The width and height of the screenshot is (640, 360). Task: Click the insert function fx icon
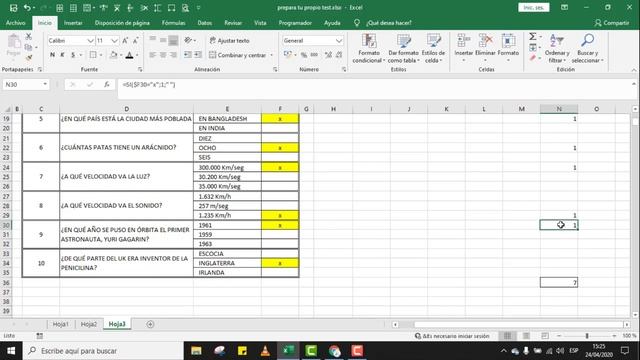(107, 84)
